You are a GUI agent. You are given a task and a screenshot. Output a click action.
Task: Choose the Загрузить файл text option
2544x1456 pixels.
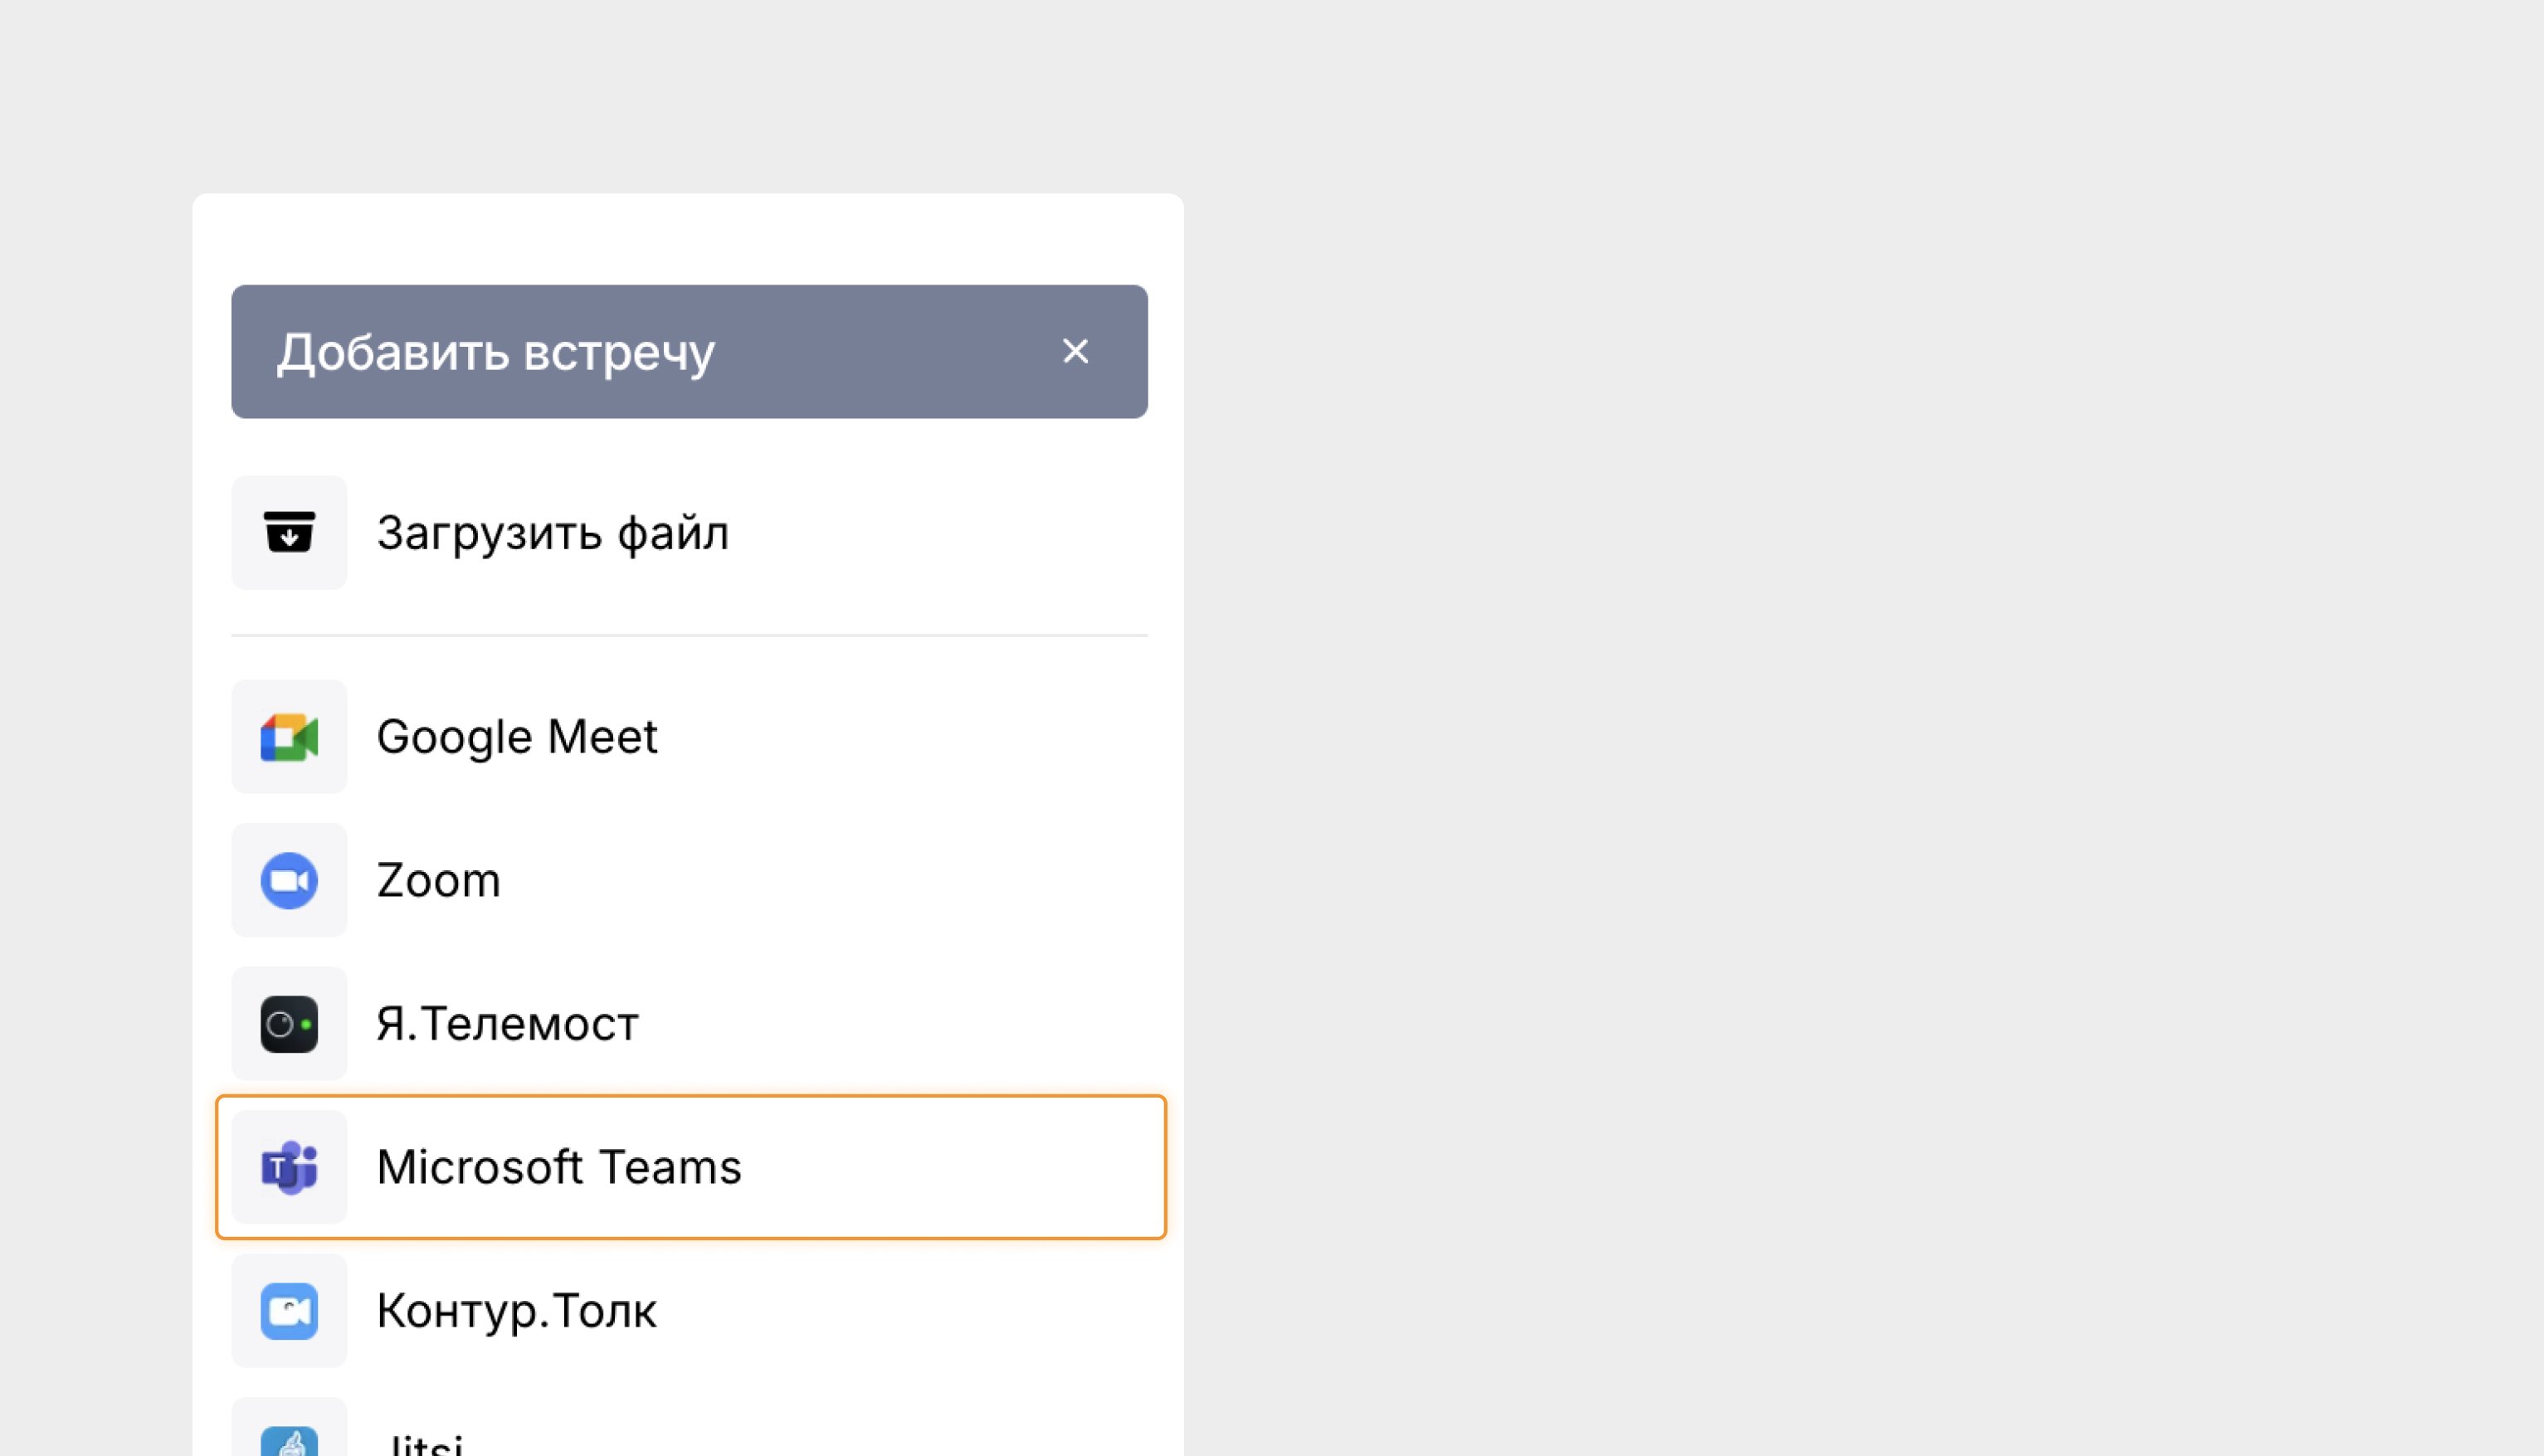pos(552,532)
